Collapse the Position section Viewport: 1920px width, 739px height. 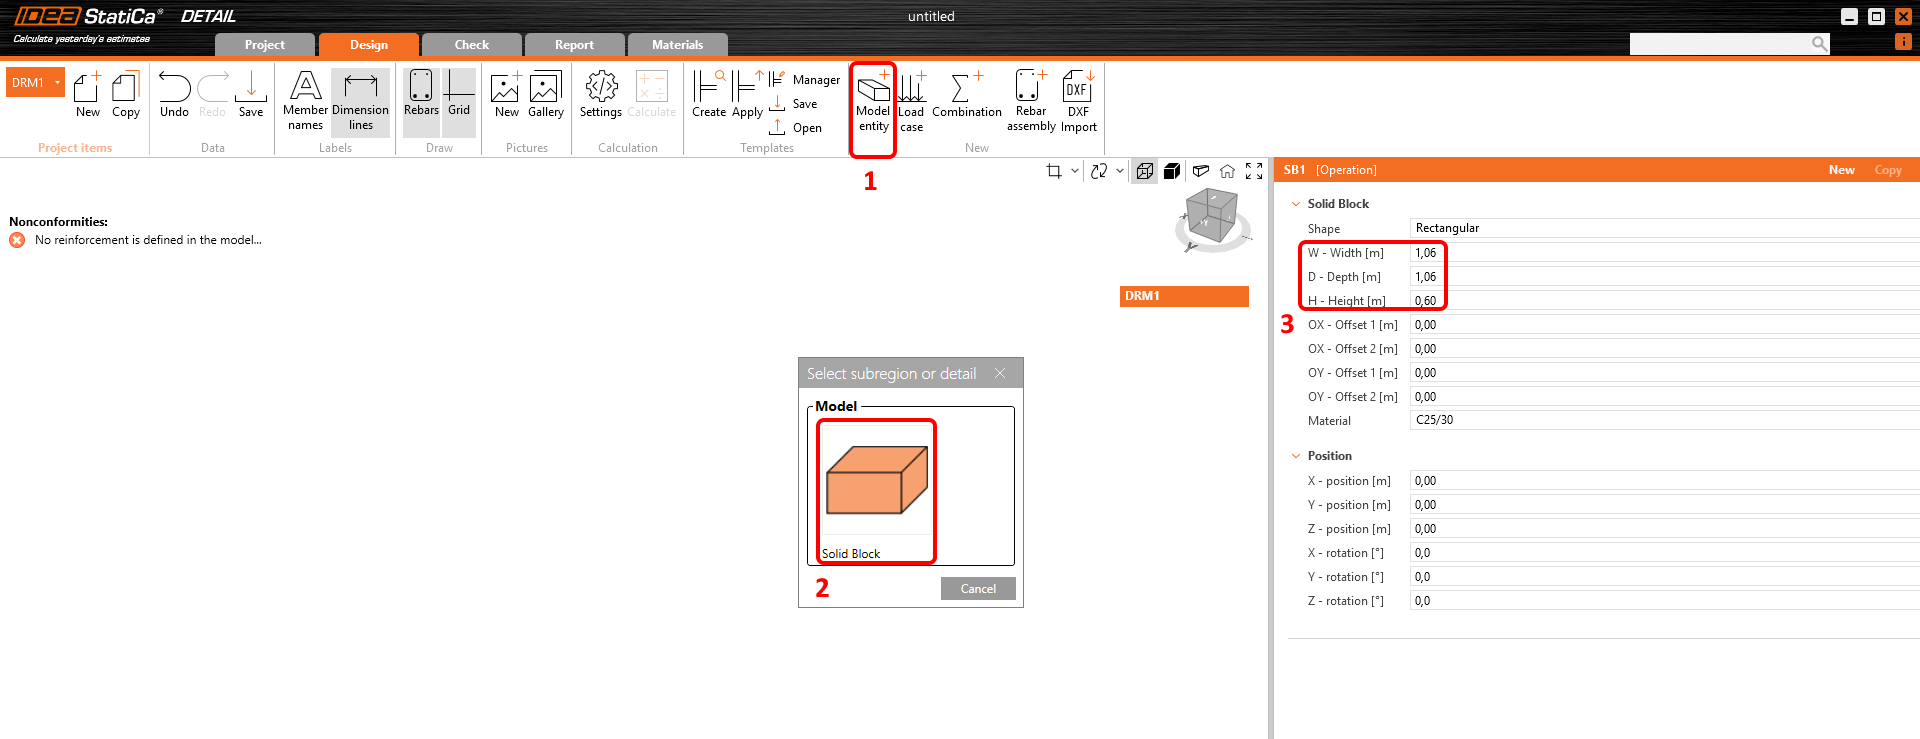[x=1296, y=456]
